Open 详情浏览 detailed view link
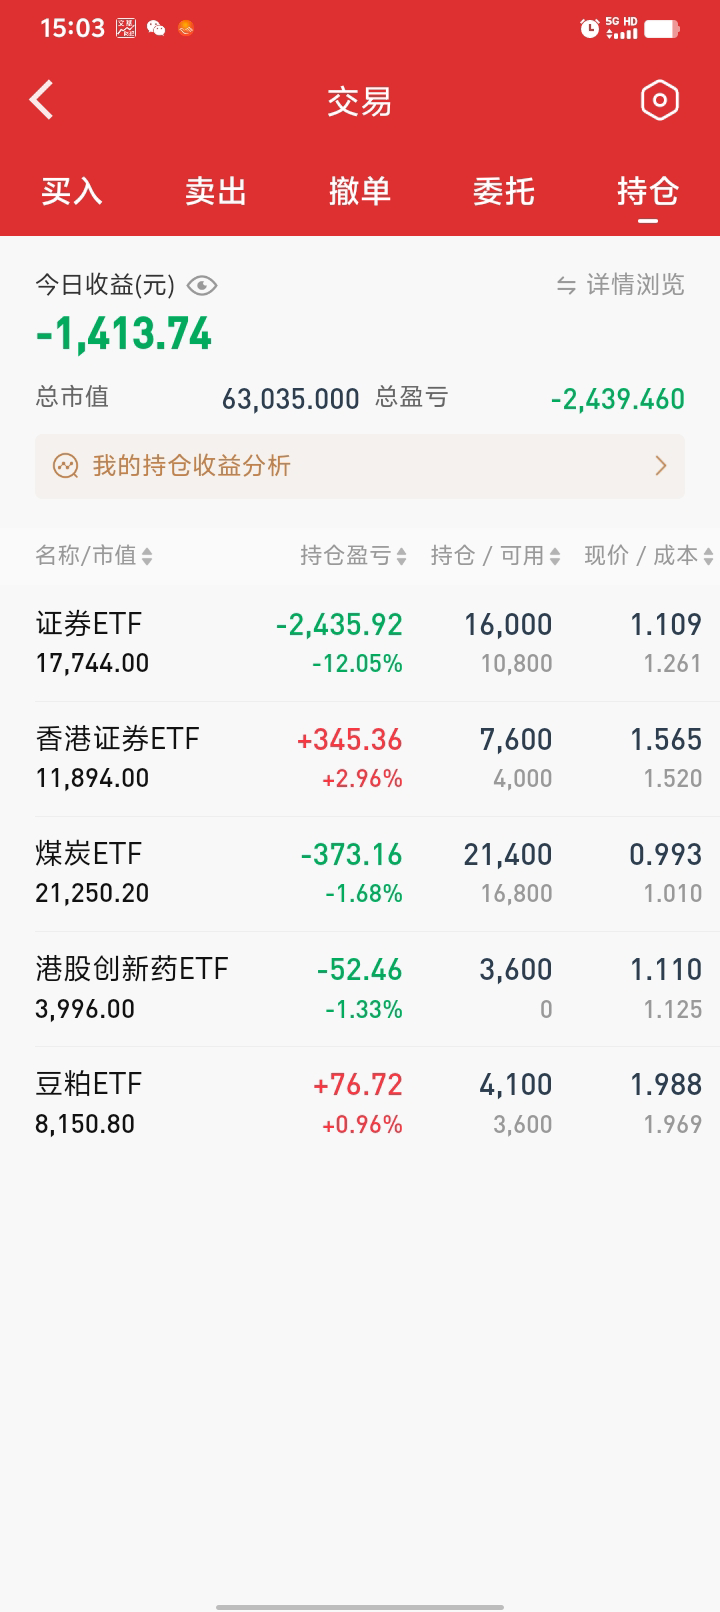This screenshot has height=1612, width=720. tap(635, 286)
